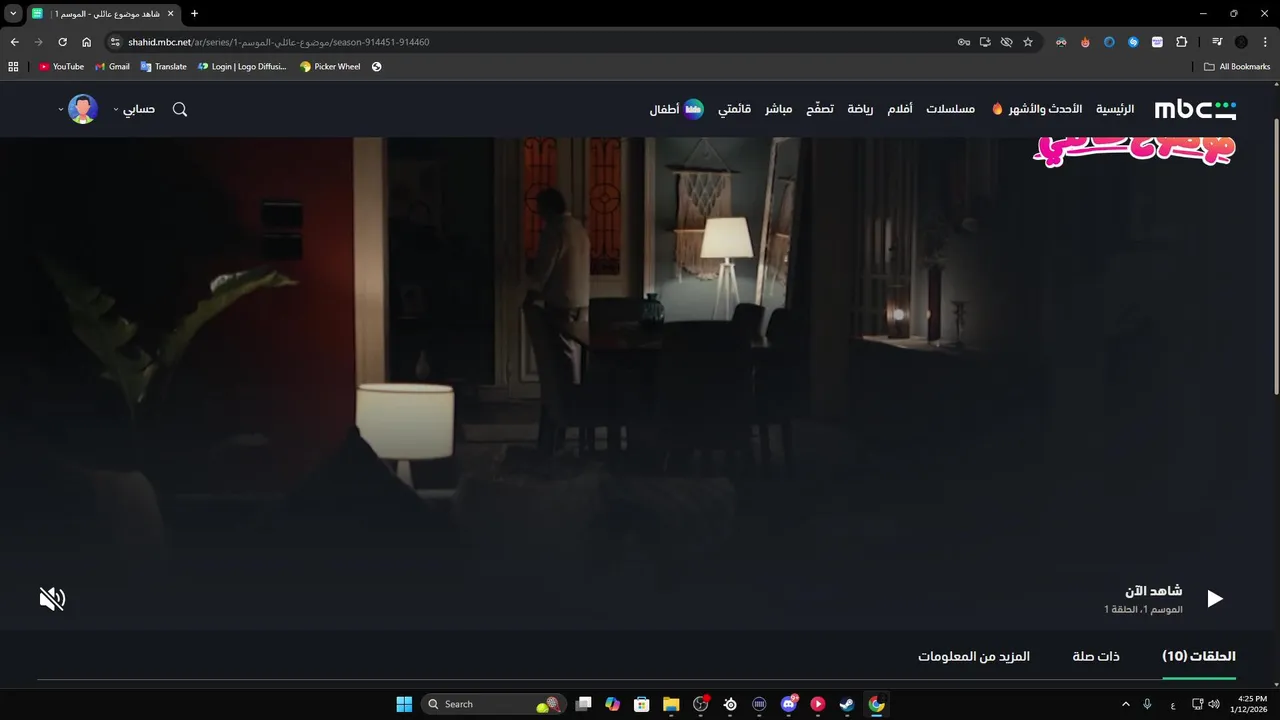Open the face with glasses extension icon

coord(1061,42)
